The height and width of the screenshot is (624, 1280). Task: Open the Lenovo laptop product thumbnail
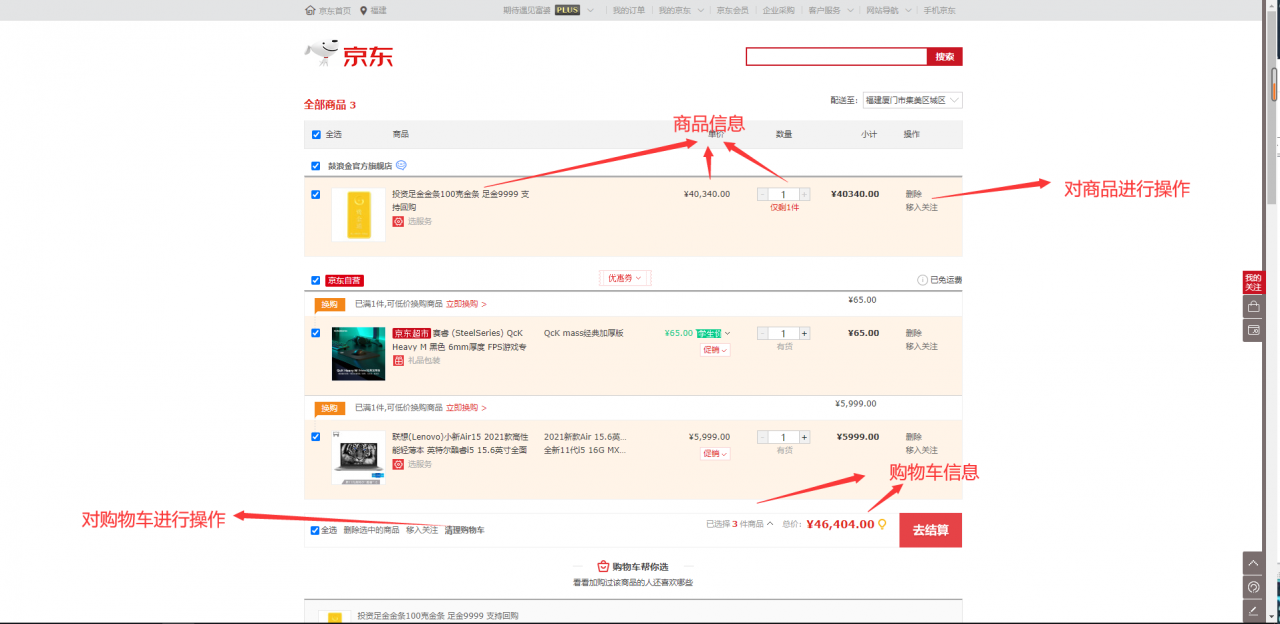click(x=358, y=458)
